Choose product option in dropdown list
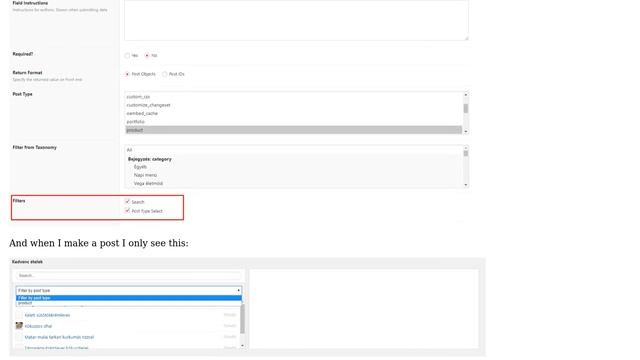 click(x=129, y=303)
